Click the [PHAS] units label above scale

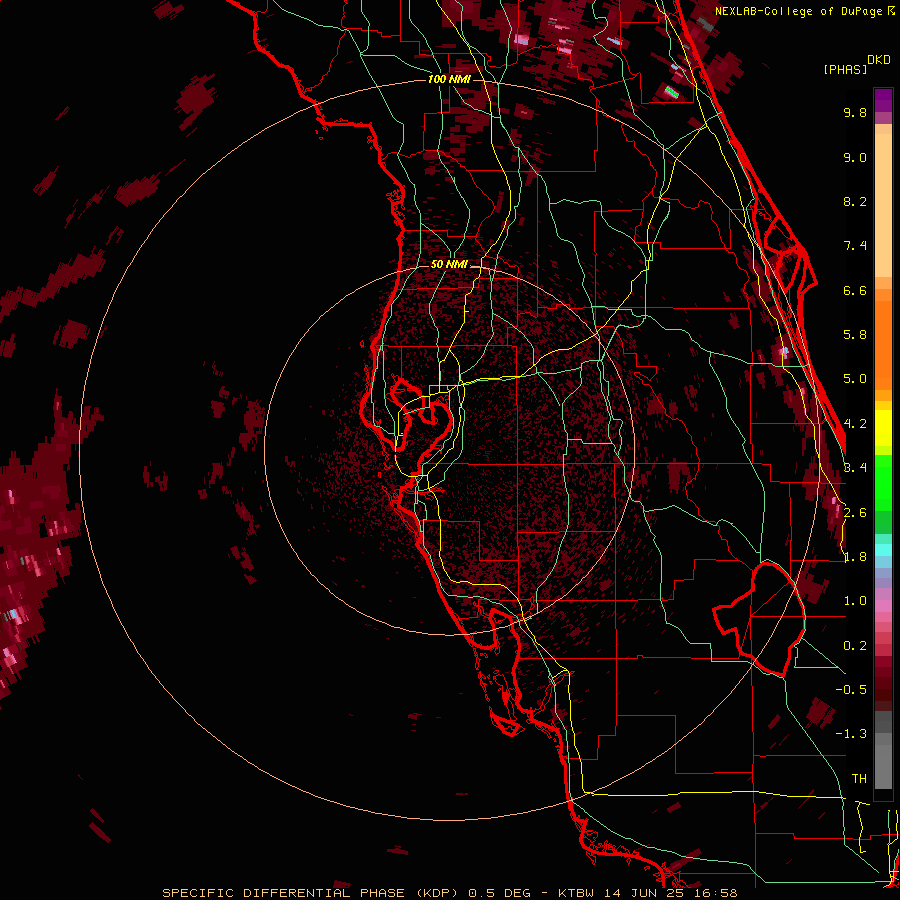click(845, 69)
